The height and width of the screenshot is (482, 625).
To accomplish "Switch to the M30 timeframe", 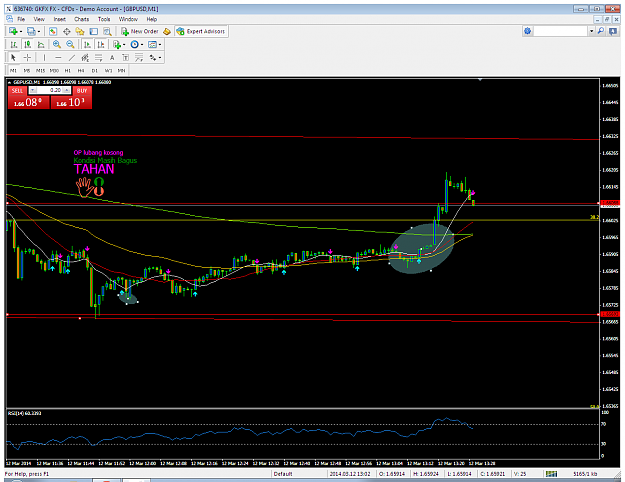I will pyautogui.click(x=54, y=71).
